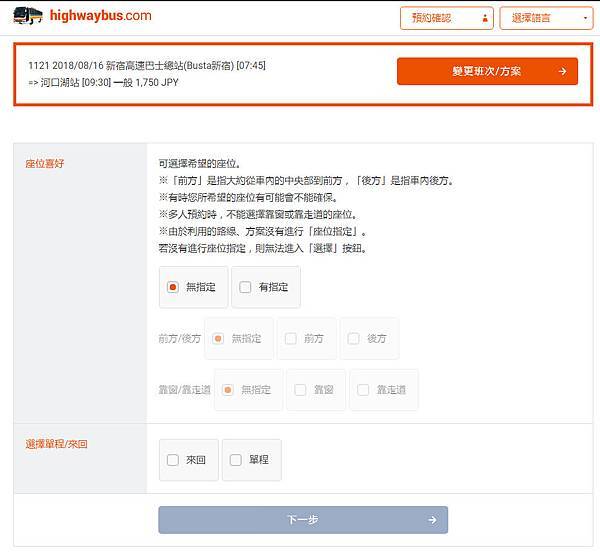Click the 可選擇希望的座位 description text

[200, 164]
